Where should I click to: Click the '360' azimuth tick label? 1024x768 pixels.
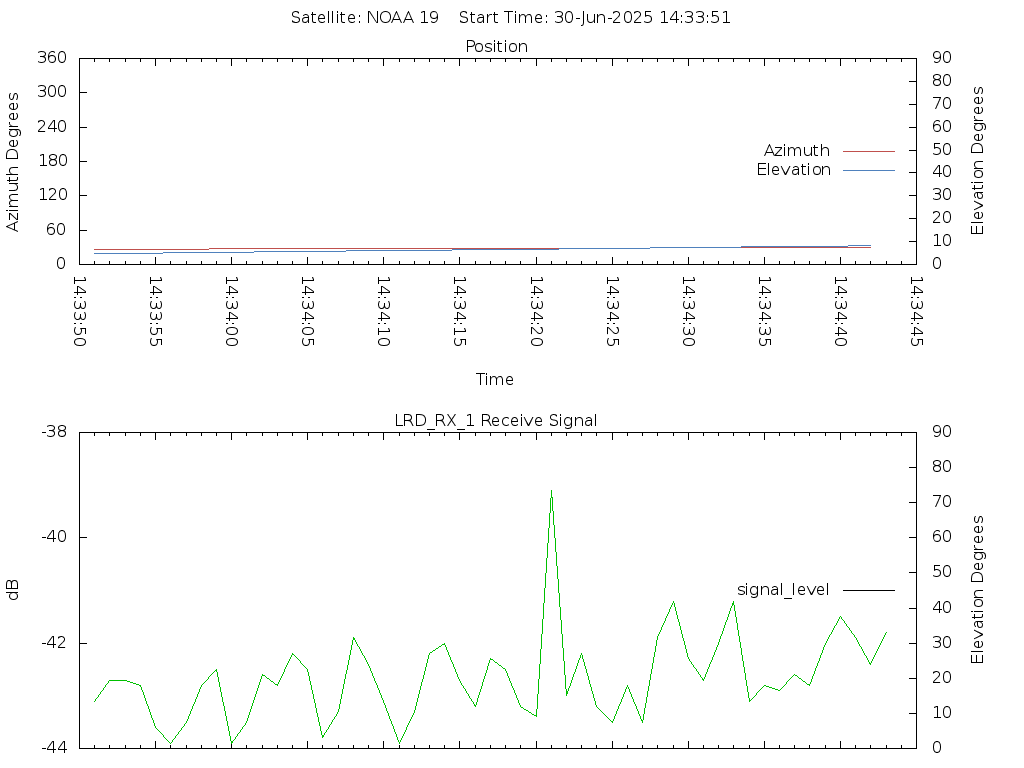click(52, 57)
